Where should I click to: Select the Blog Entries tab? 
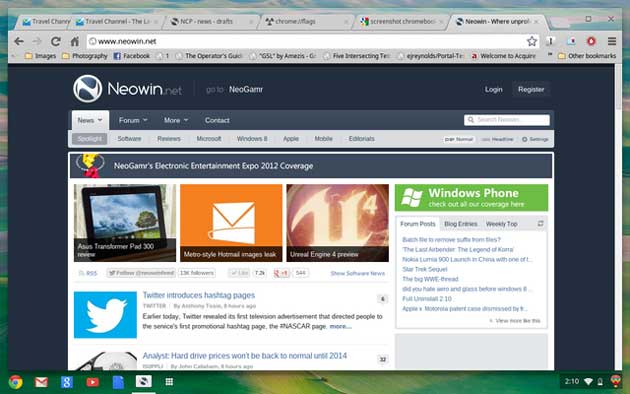(x=460, y=224)
